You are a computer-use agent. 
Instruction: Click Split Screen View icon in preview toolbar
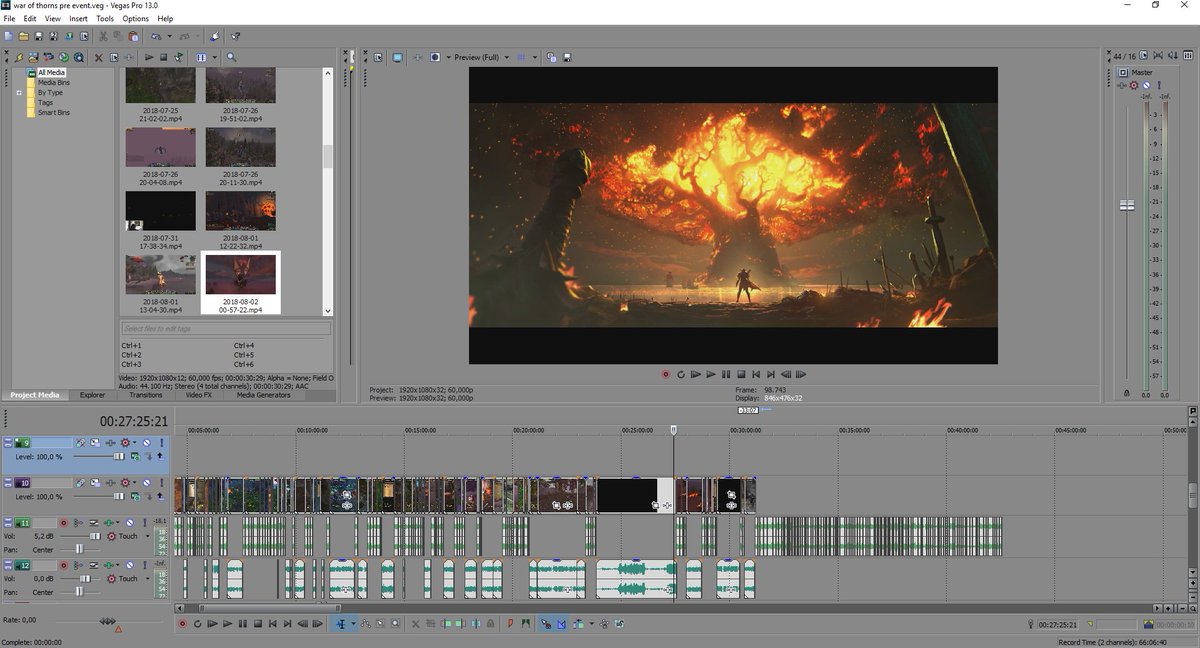(435, 57)
